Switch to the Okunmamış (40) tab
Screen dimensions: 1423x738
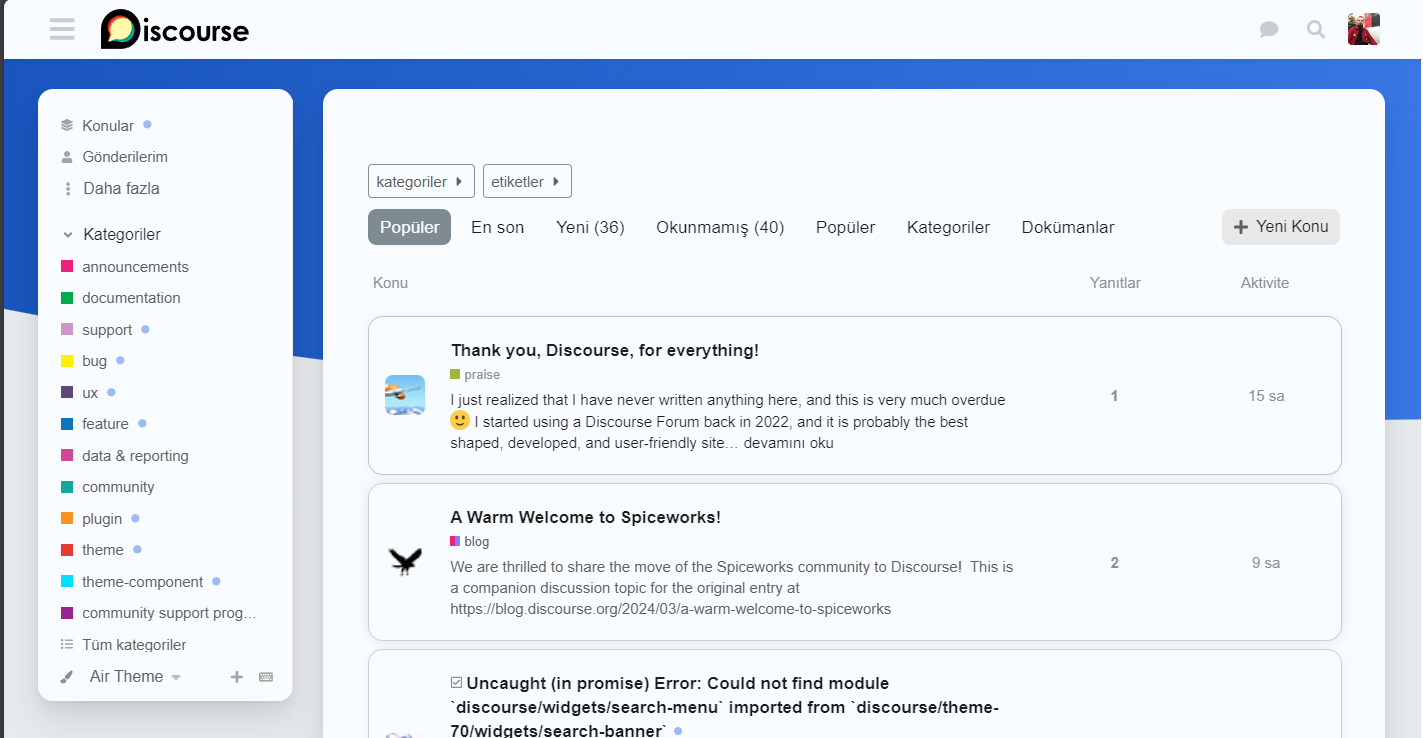click(x=720, y=227)
